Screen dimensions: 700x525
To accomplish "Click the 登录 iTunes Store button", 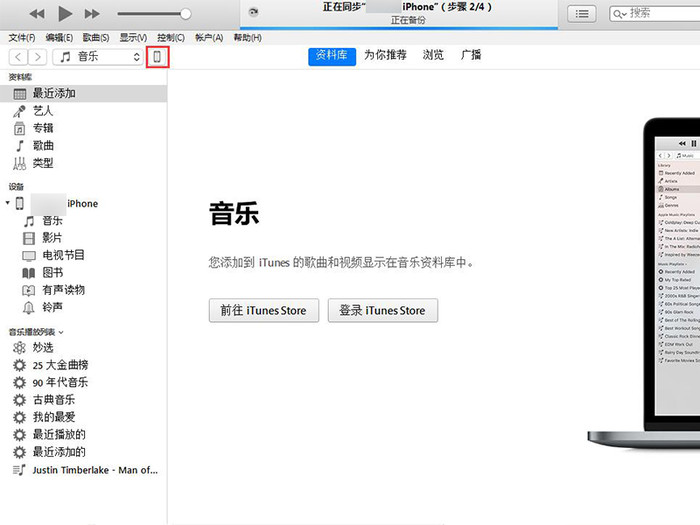I will 383,310.
